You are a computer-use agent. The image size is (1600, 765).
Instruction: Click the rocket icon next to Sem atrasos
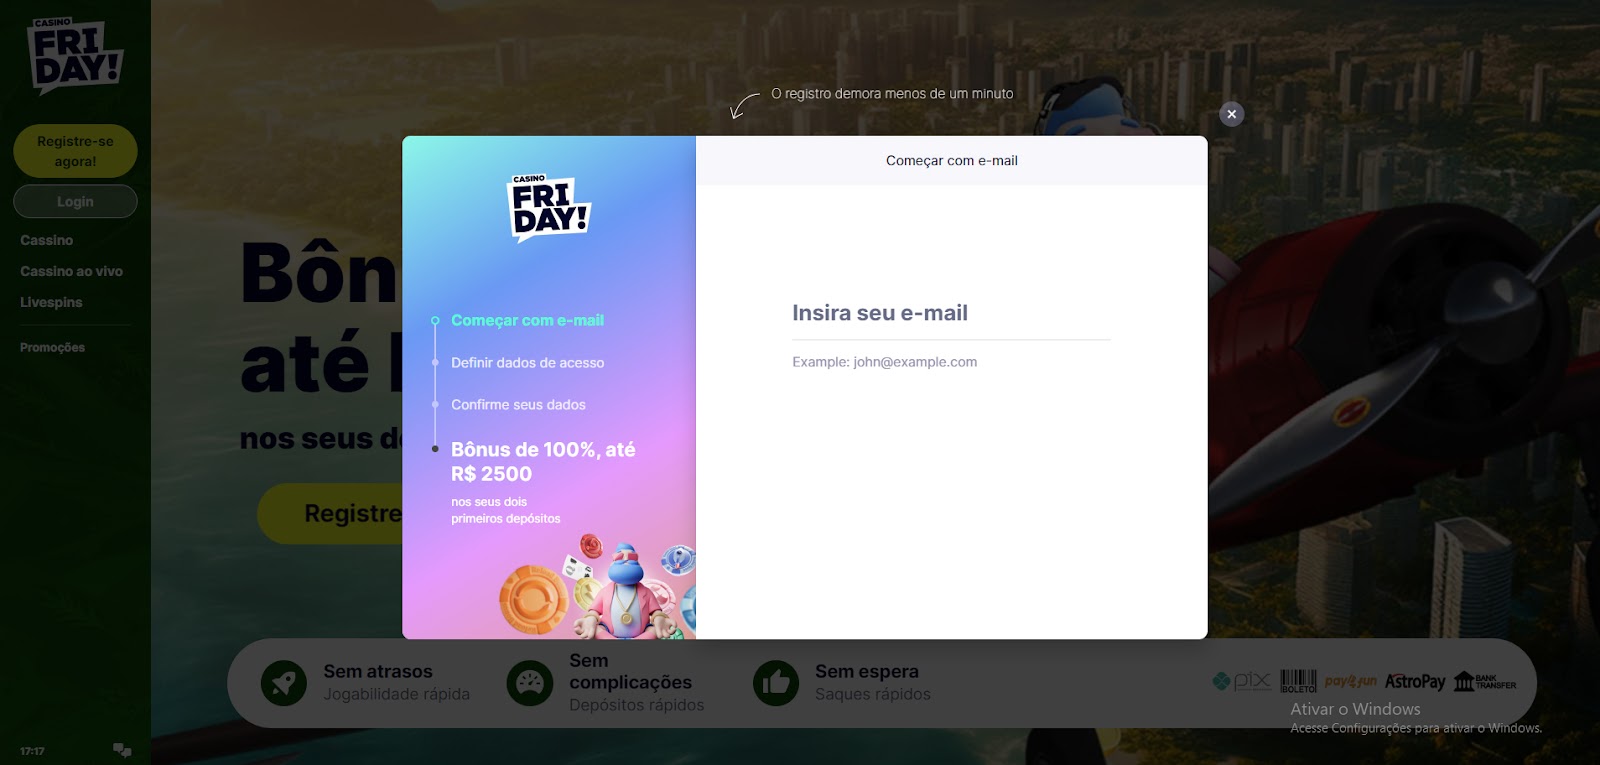[x=283, y=683]
